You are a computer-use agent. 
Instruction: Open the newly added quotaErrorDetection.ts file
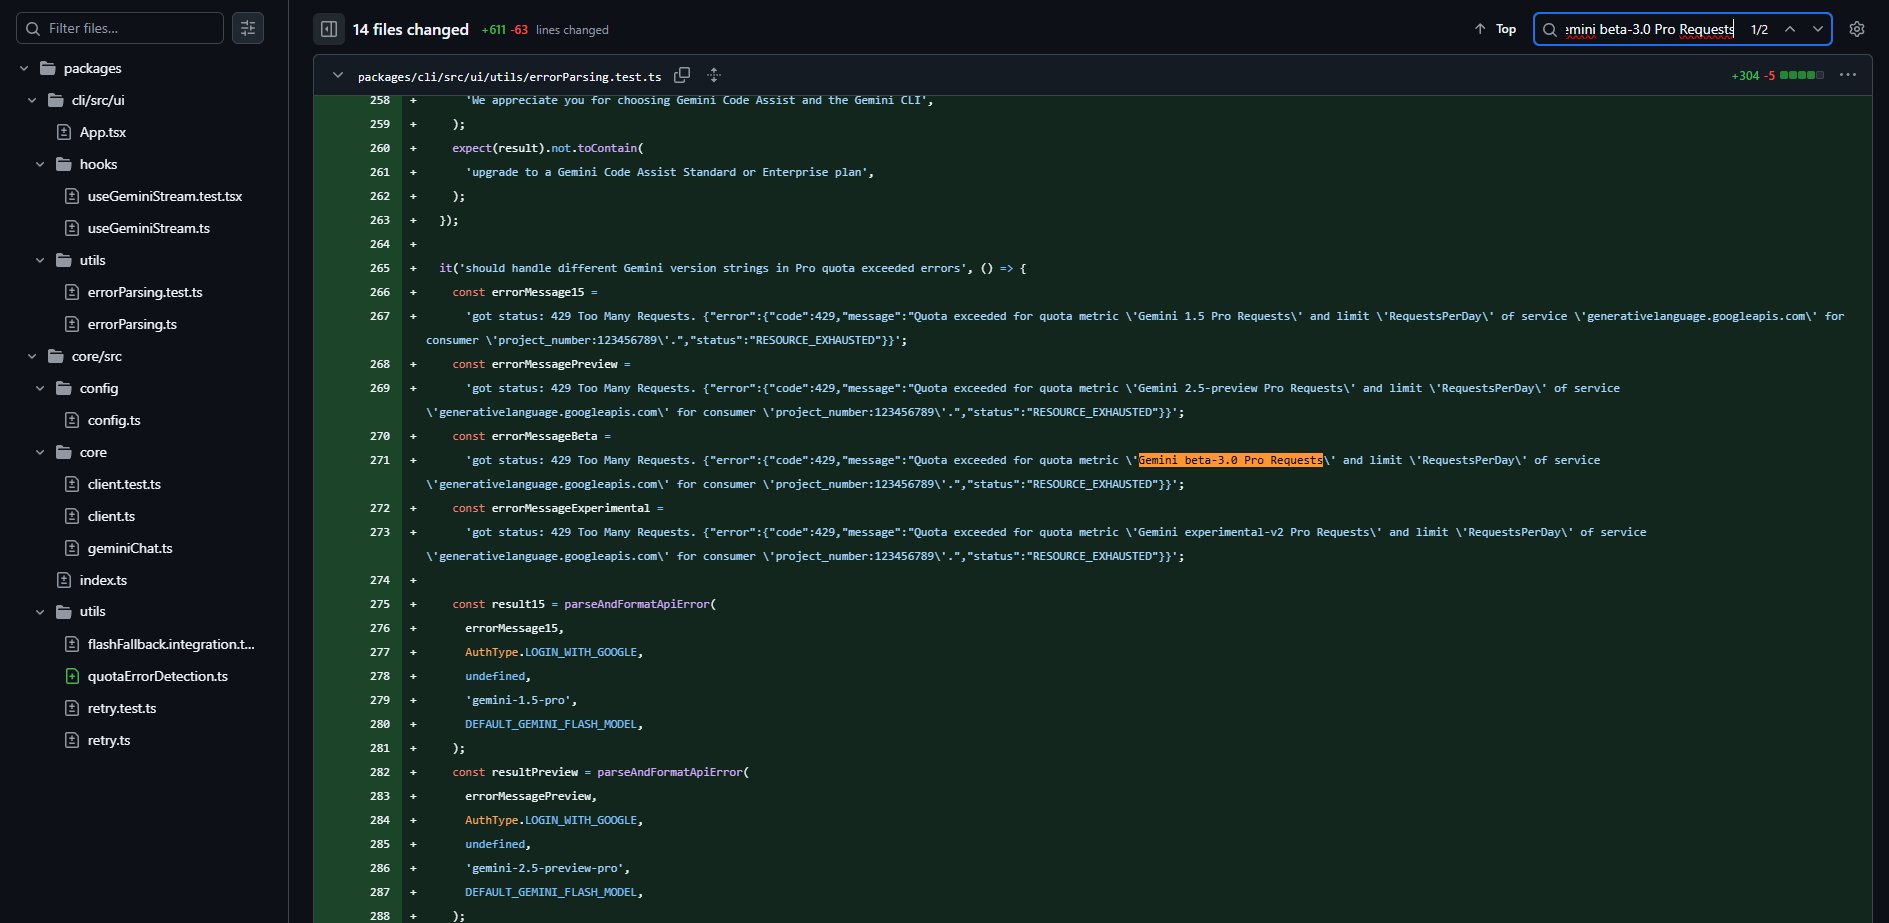pyautogui.click(x=157, y=676)
